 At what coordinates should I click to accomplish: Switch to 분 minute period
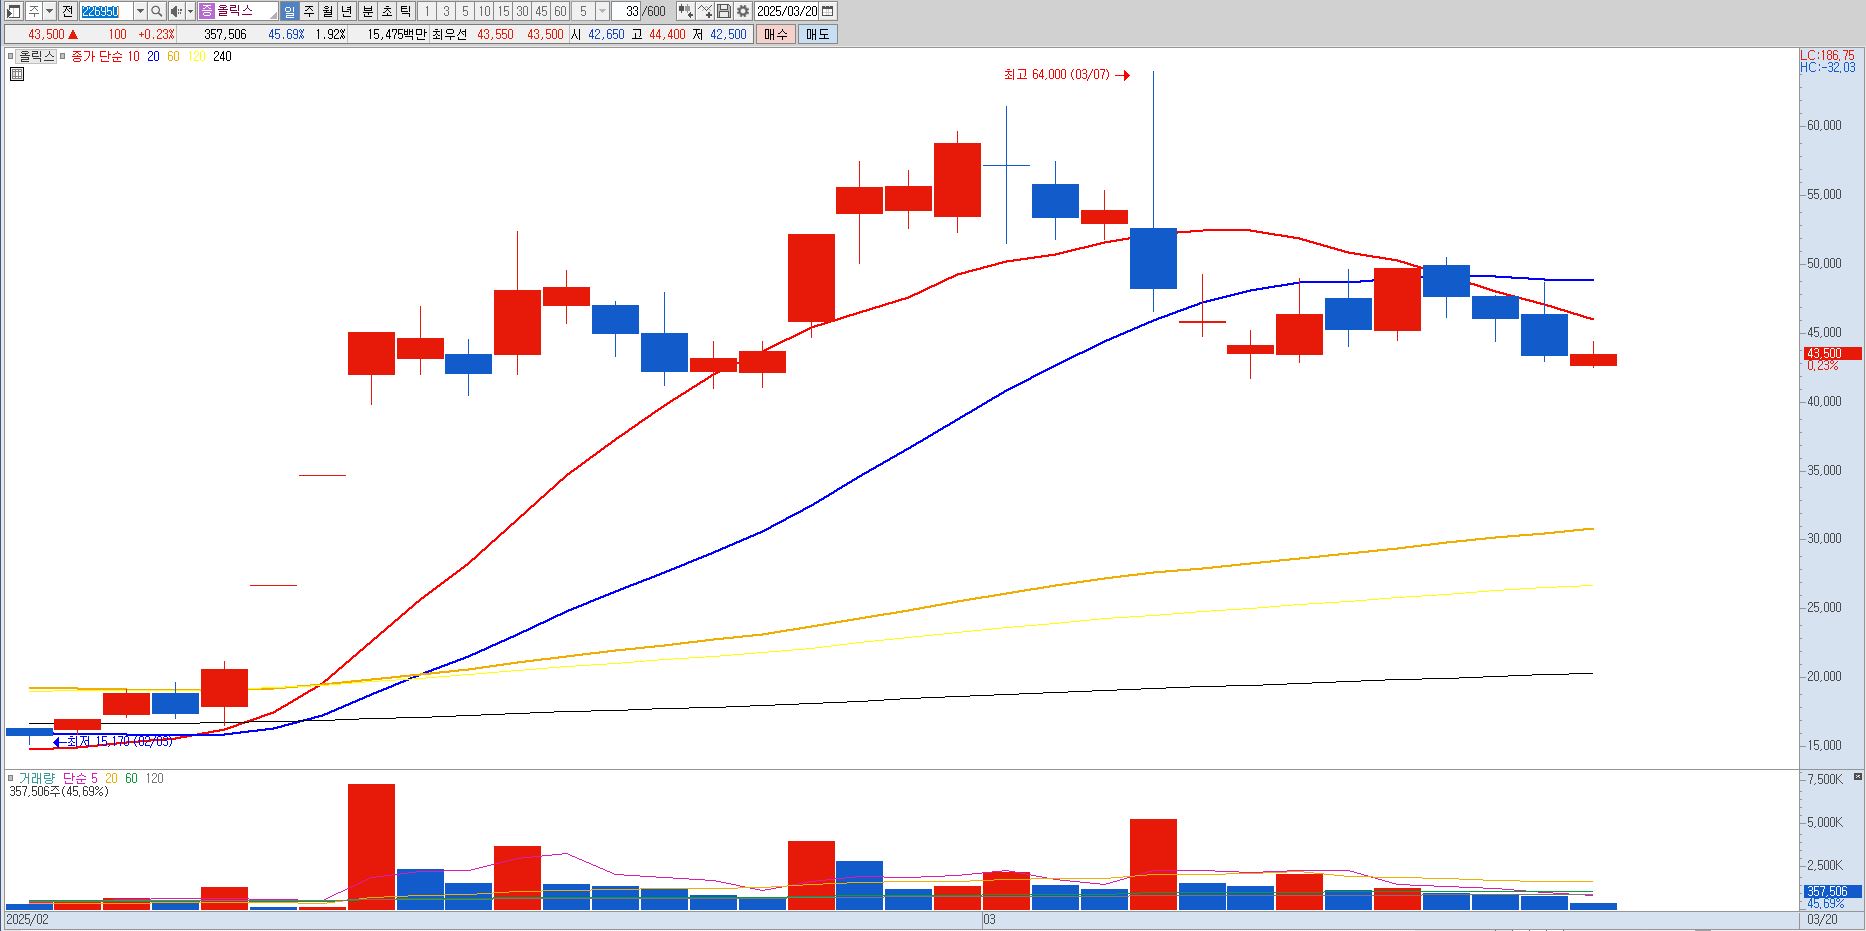(367, 11)
